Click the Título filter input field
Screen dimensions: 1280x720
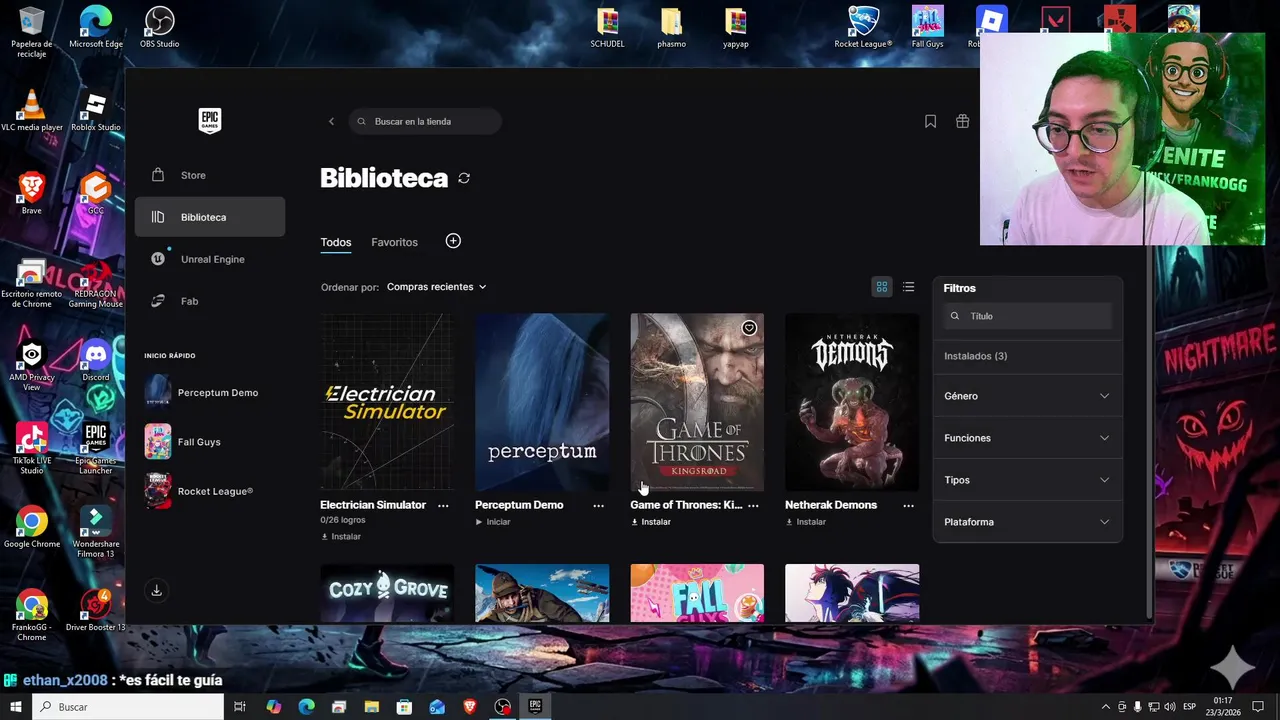coord(1027,316)
